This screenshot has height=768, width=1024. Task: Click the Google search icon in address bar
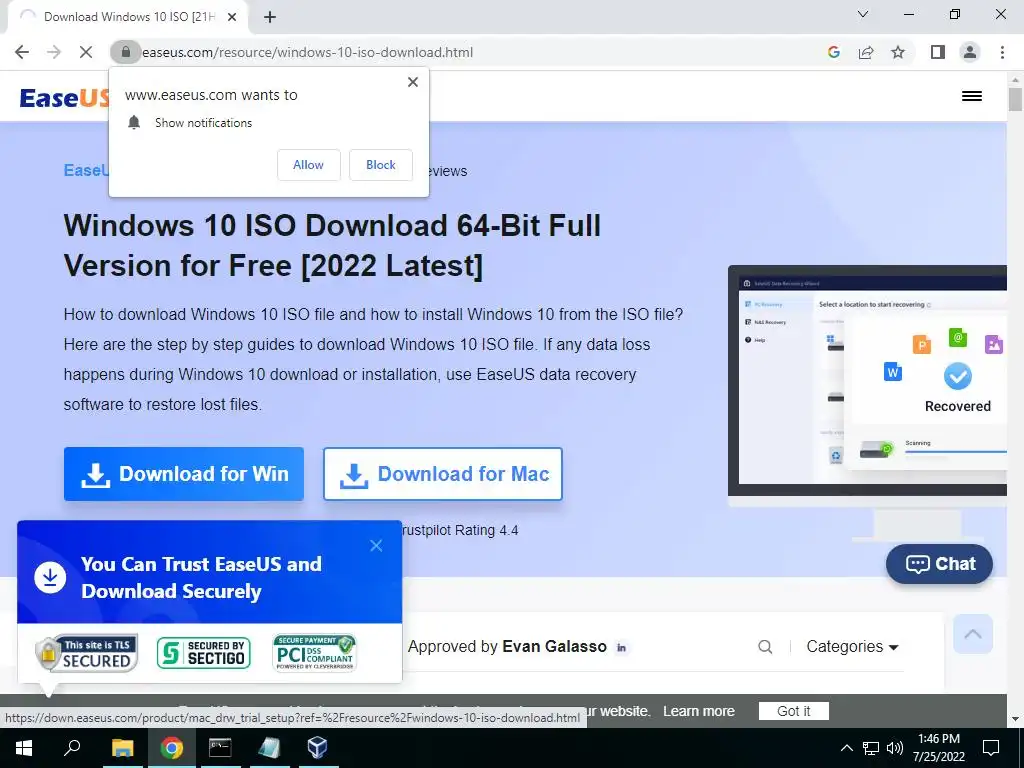click(833, 52)
